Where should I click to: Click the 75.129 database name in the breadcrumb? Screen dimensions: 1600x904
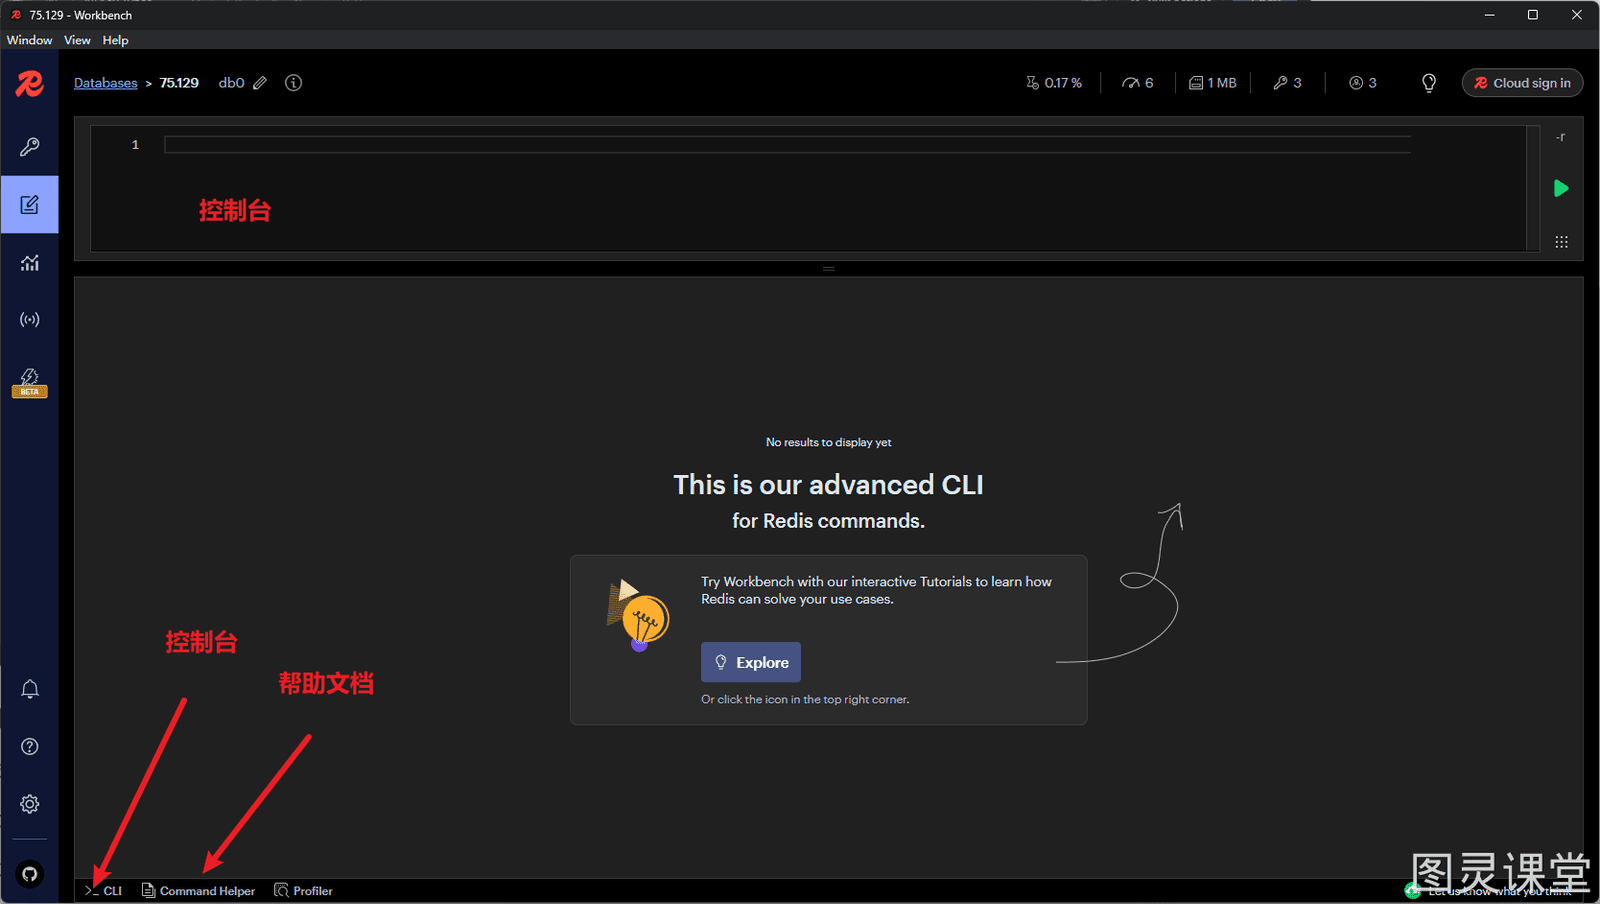[x=179, y=83]
